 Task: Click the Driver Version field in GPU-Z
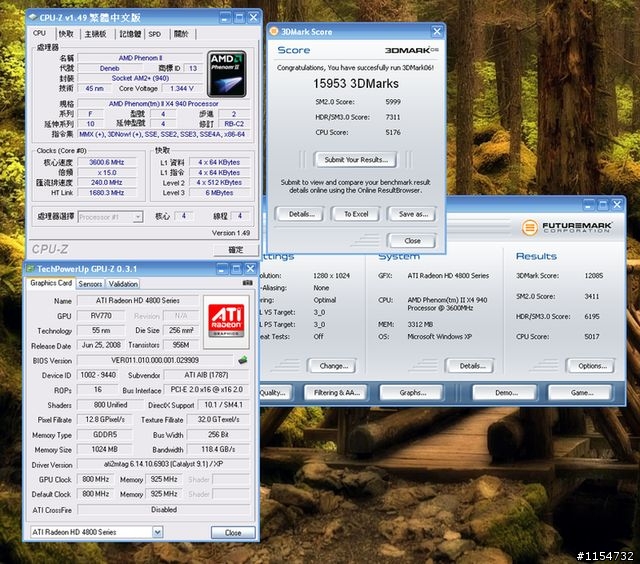pos(163,464)
